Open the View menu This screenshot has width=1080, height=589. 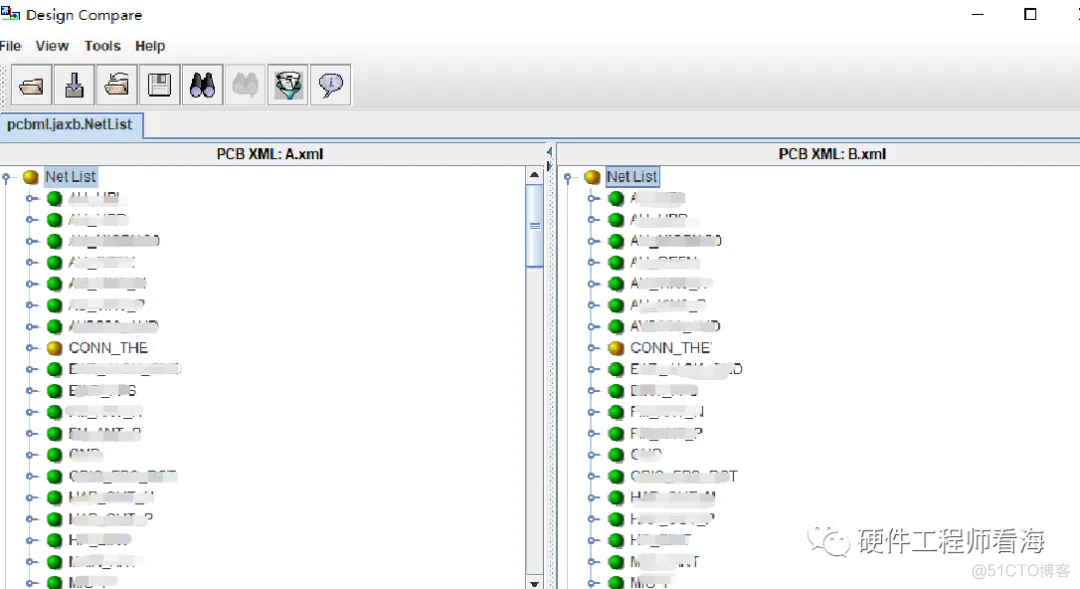(52, 46)
